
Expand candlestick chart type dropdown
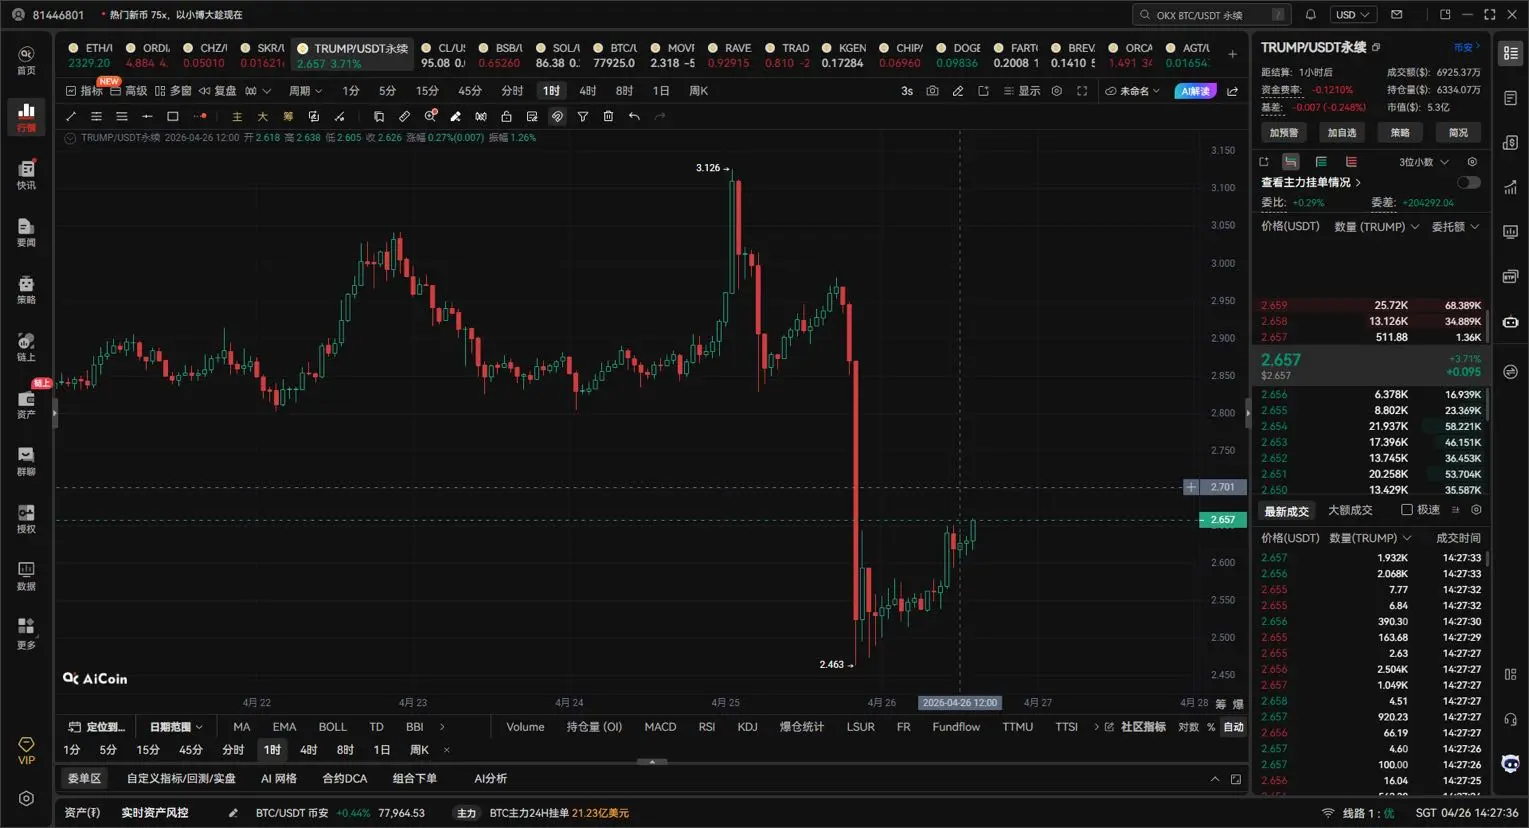tap(258, 91)
